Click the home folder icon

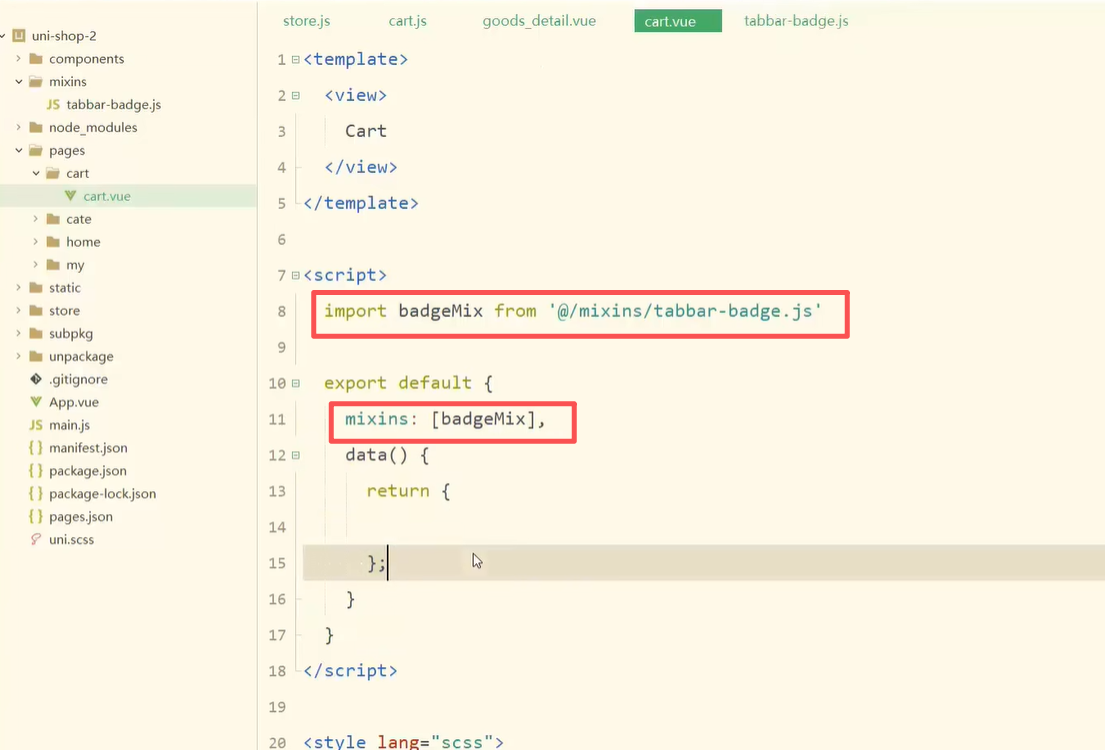[53, 242]
